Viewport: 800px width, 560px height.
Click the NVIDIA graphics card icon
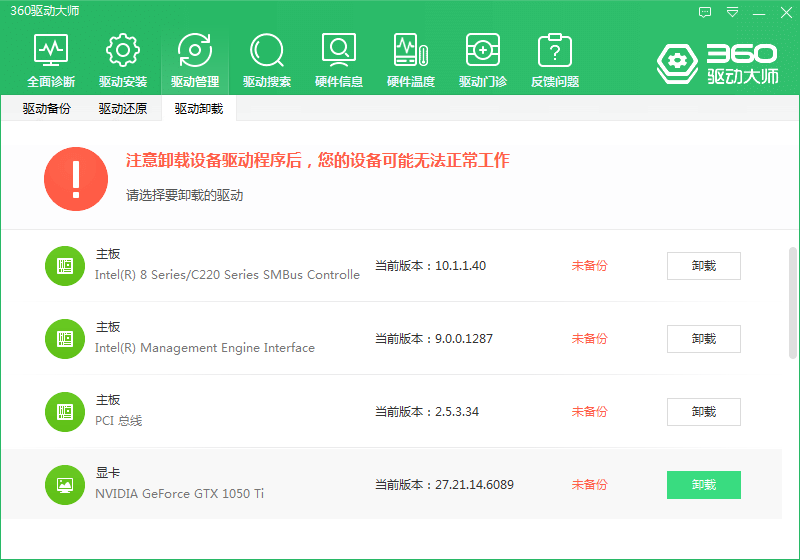[65, 485]
